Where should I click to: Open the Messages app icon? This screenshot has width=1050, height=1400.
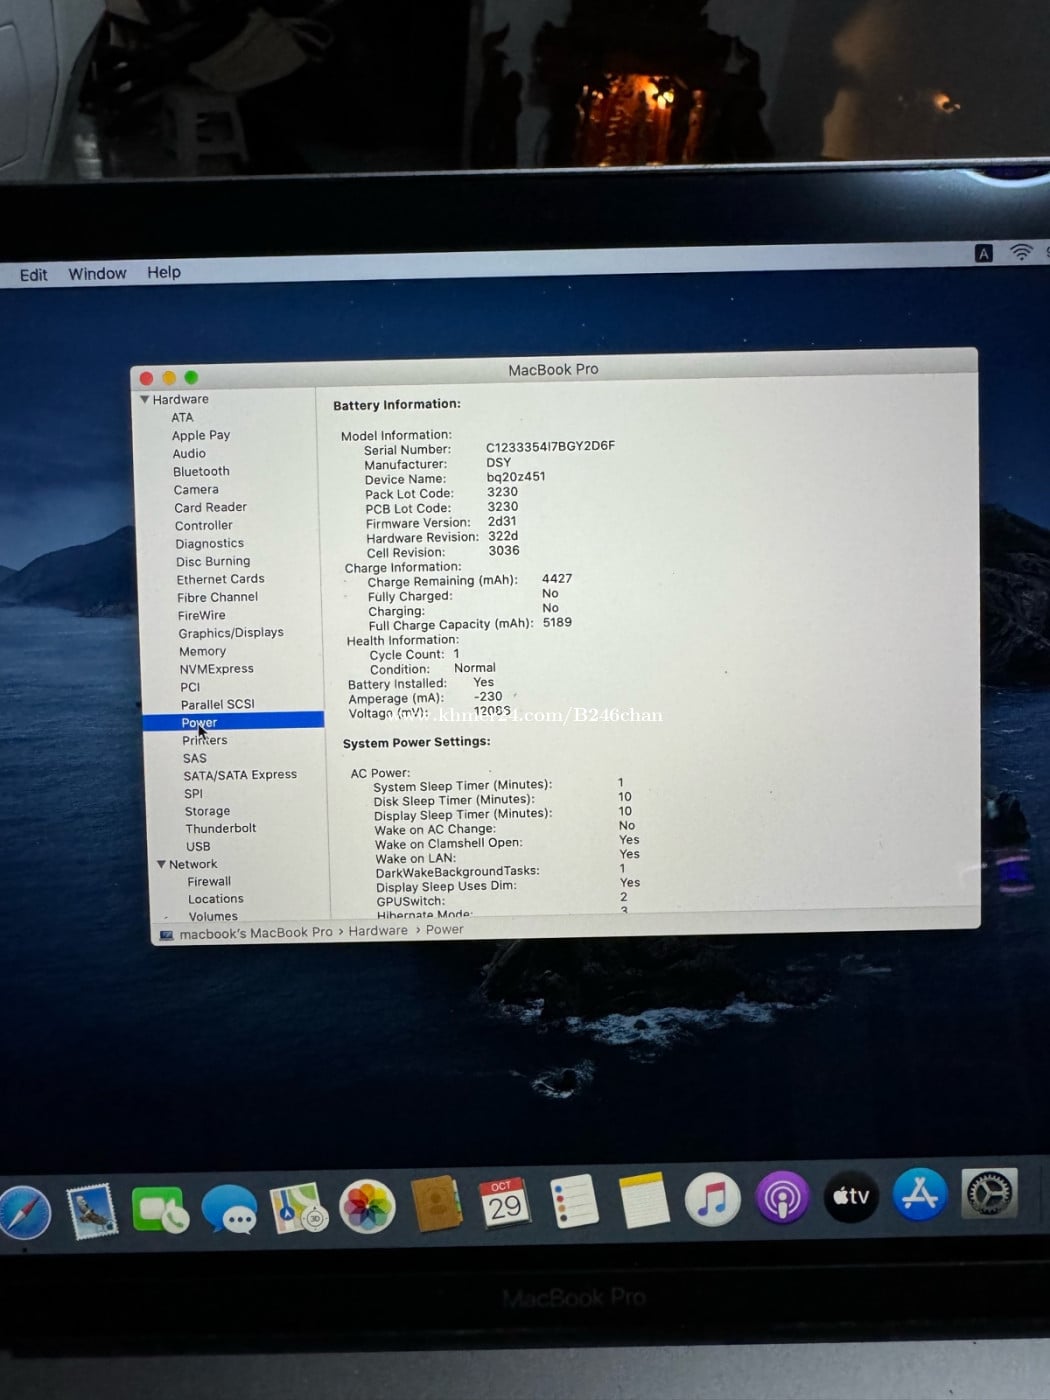(229, 1209)
